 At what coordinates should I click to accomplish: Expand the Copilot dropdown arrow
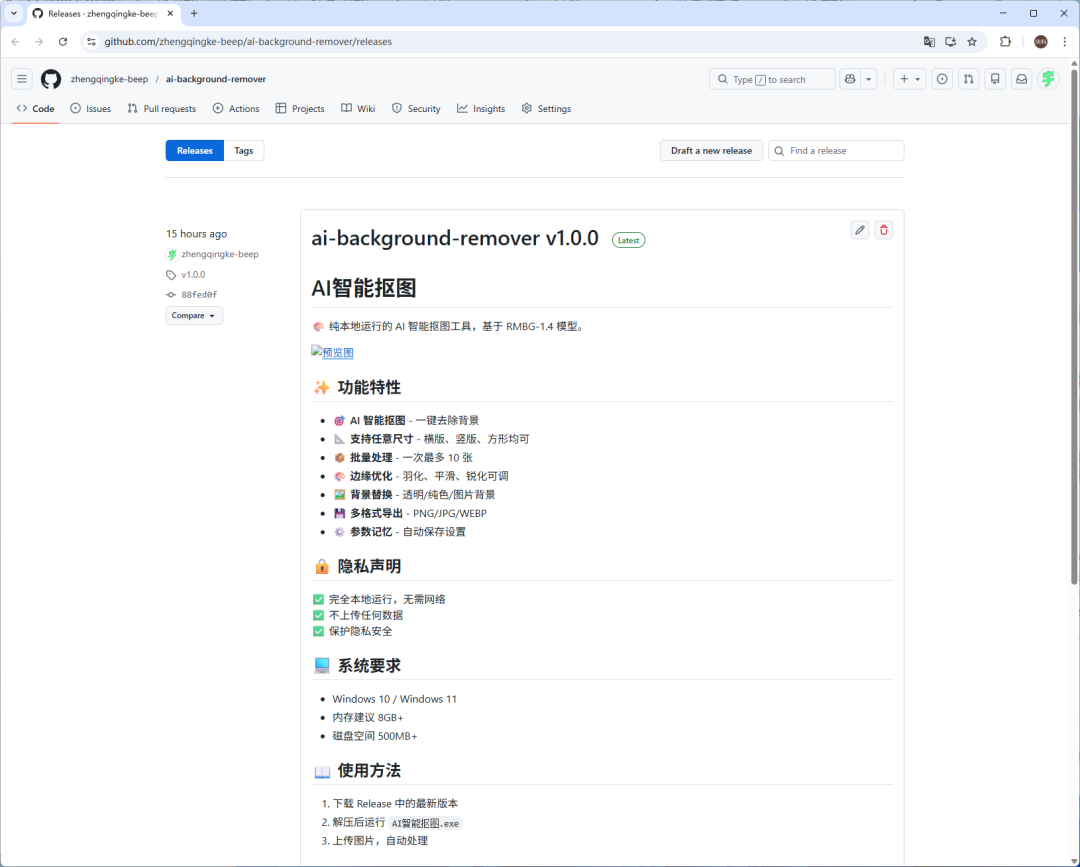coord(869,79)
